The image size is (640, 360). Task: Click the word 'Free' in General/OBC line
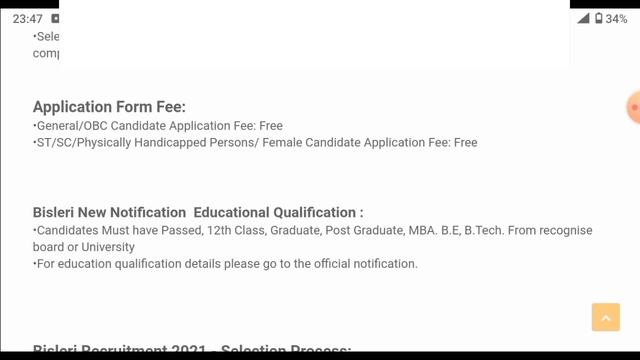tap(271, 126)
